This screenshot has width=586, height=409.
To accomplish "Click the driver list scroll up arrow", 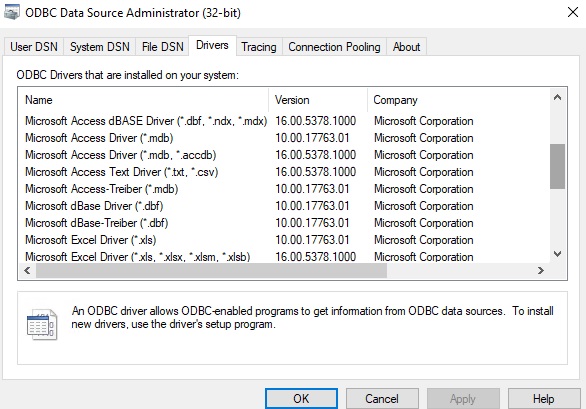I will click(557, 98).
